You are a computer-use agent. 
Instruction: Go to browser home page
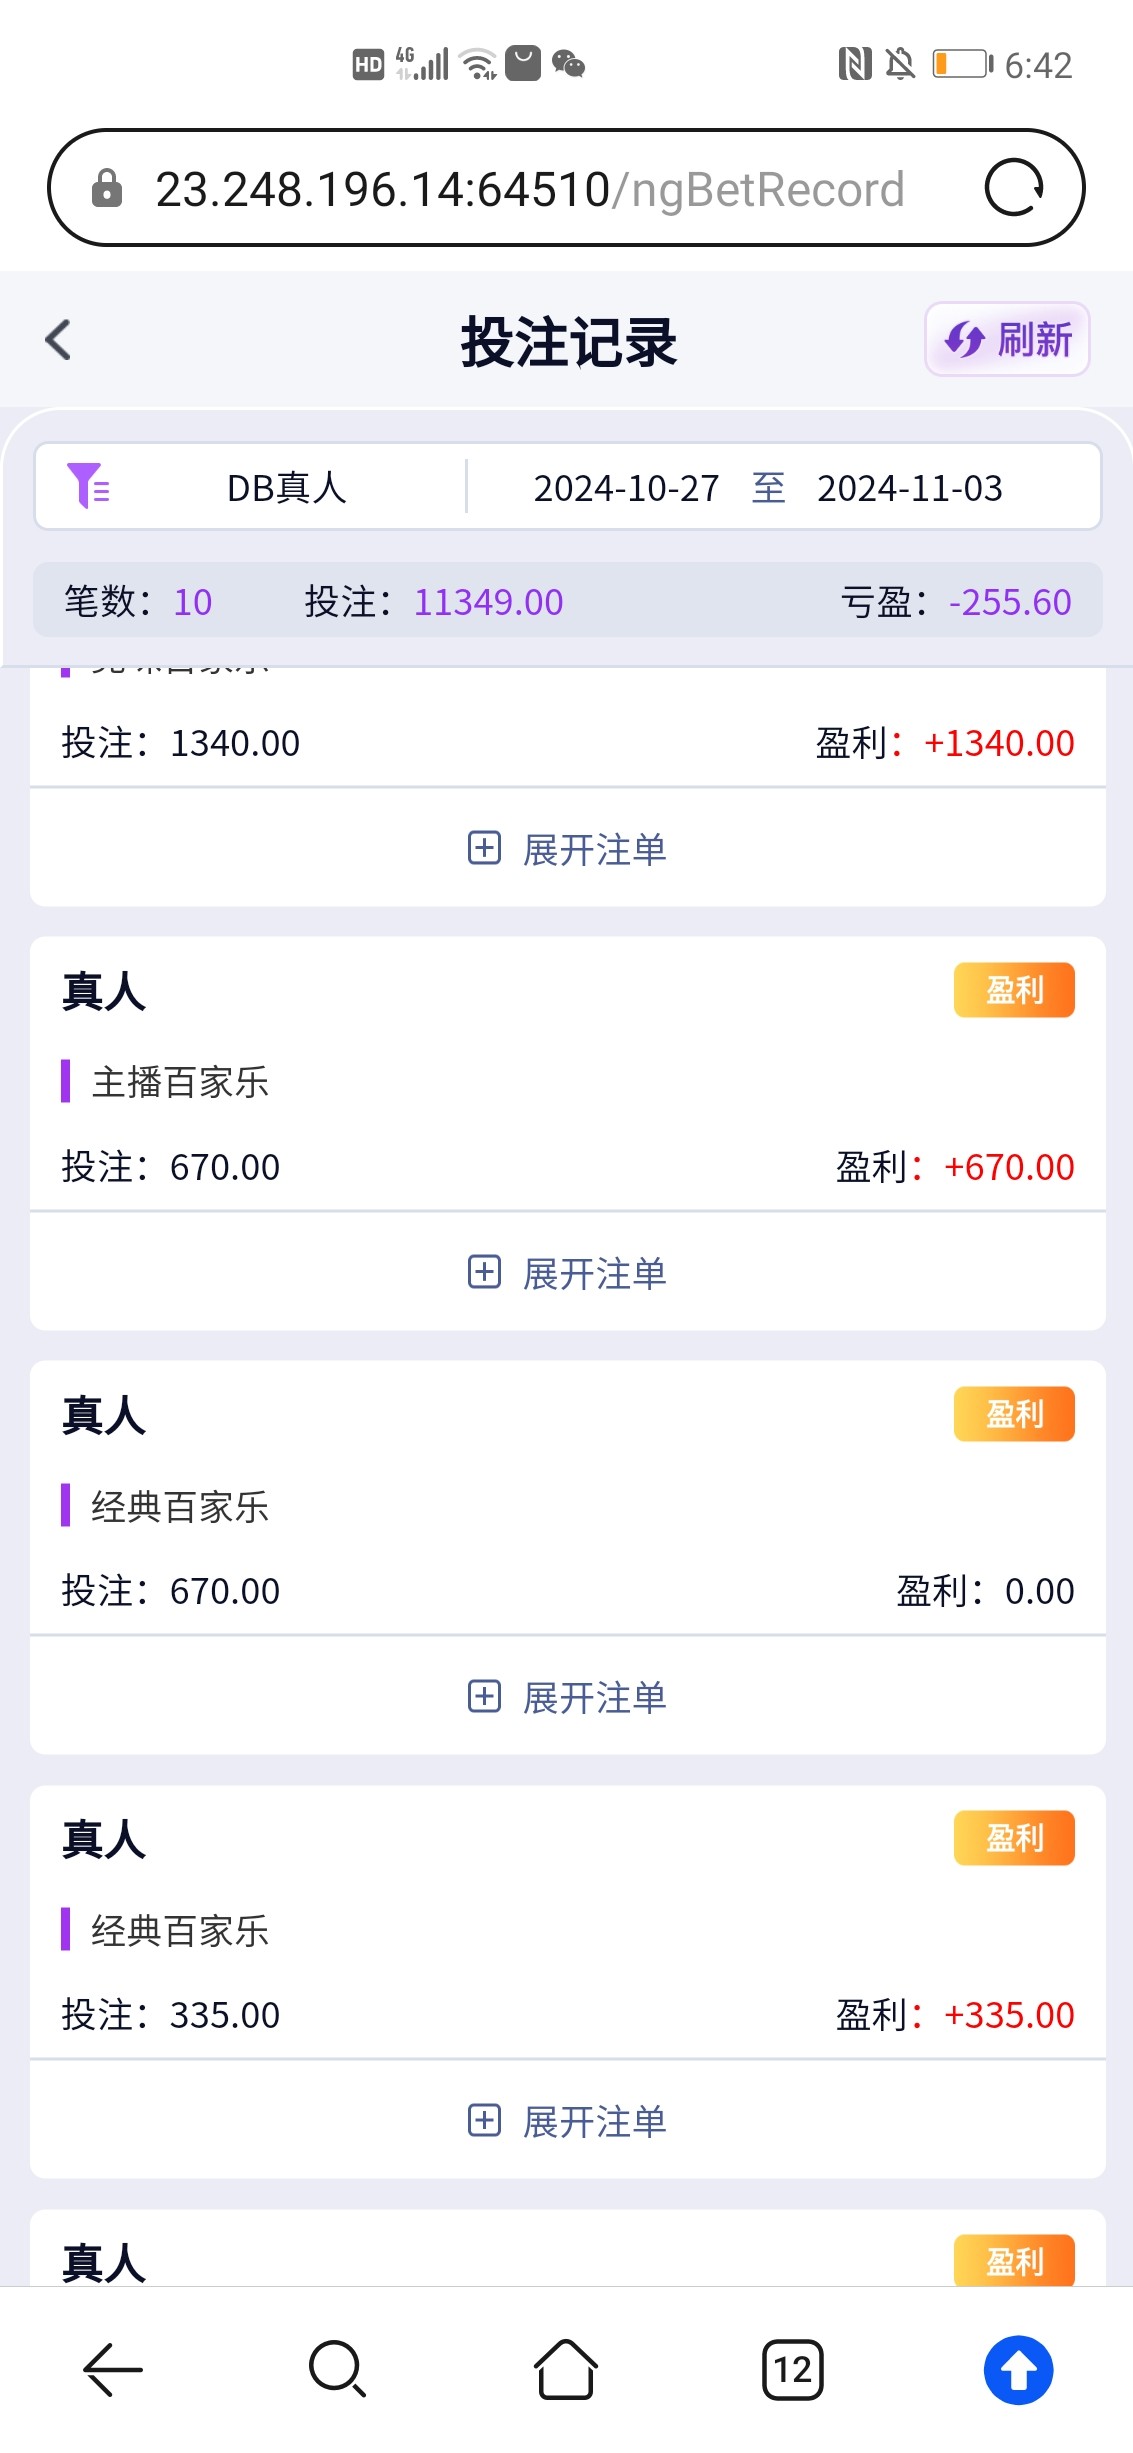(x=565, y=2369)
